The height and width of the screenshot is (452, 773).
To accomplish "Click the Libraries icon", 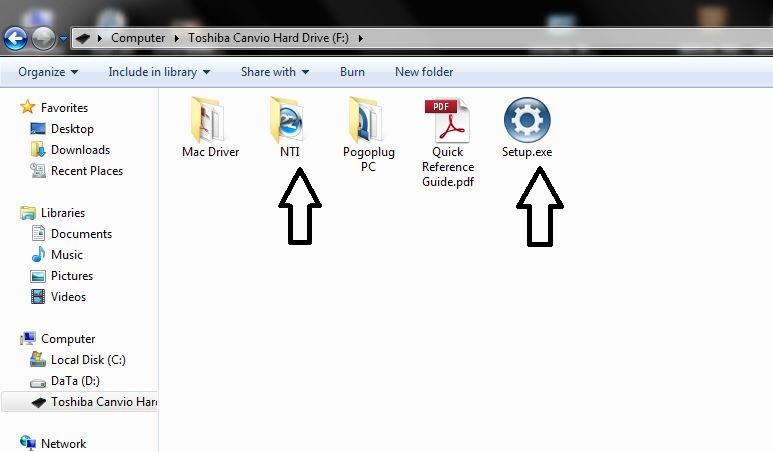I will (x=28, y=212).
